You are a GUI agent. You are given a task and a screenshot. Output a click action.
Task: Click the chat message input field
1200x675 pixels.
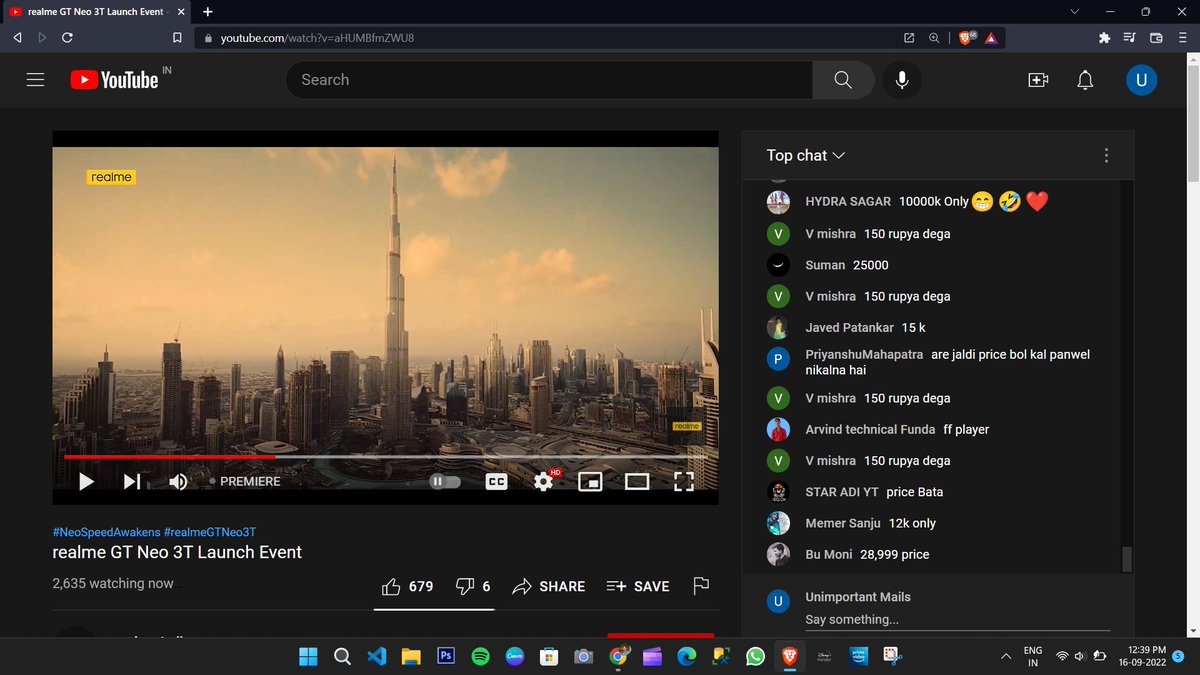(957, 620)
